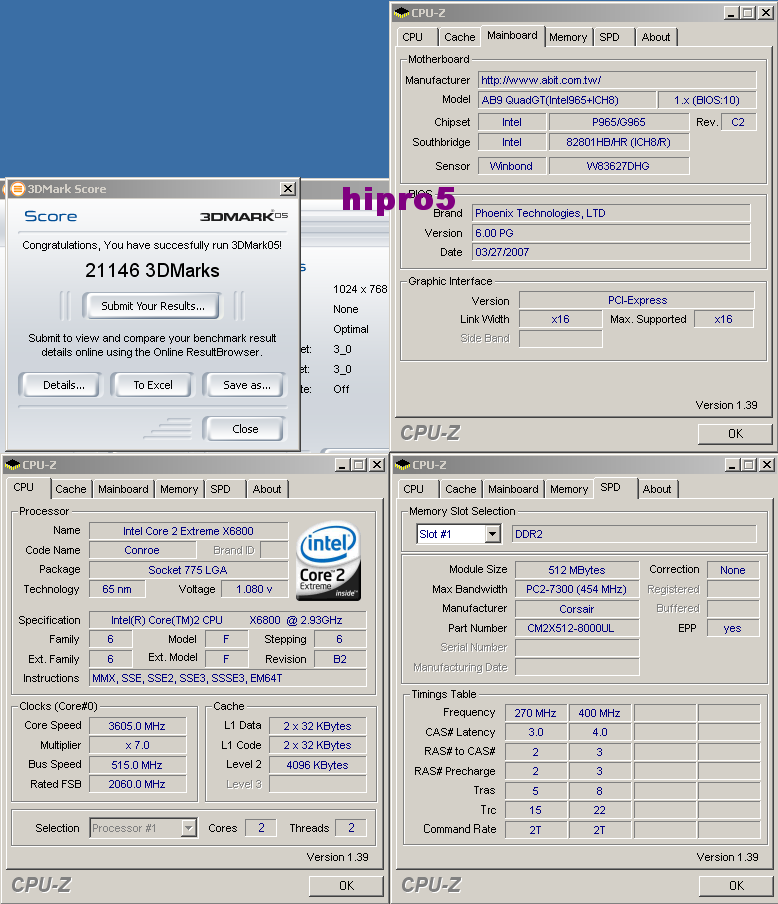The height and width of the screenshot is (904, 778).
Task: Minimize the CPU tab CPU-Z window
Action: pos(341,464)
